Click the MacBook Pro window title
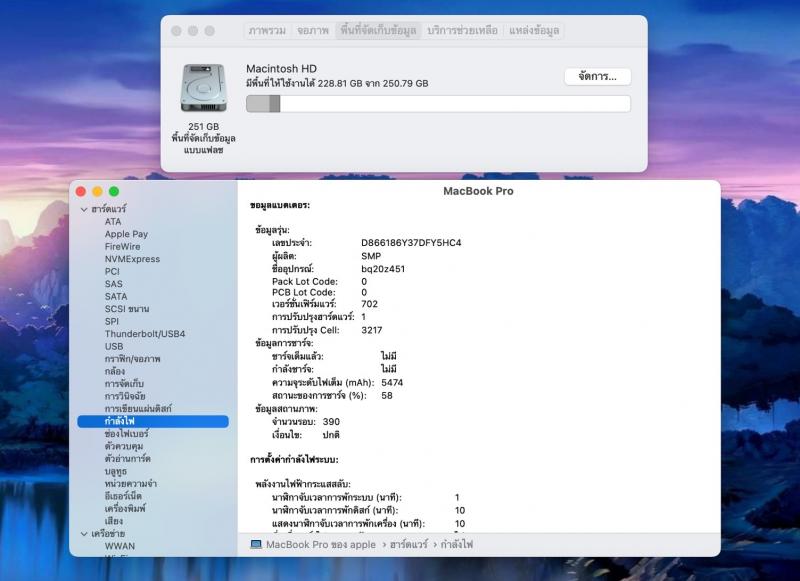This screenshot has height=581, width=800. tap(478, 191)
